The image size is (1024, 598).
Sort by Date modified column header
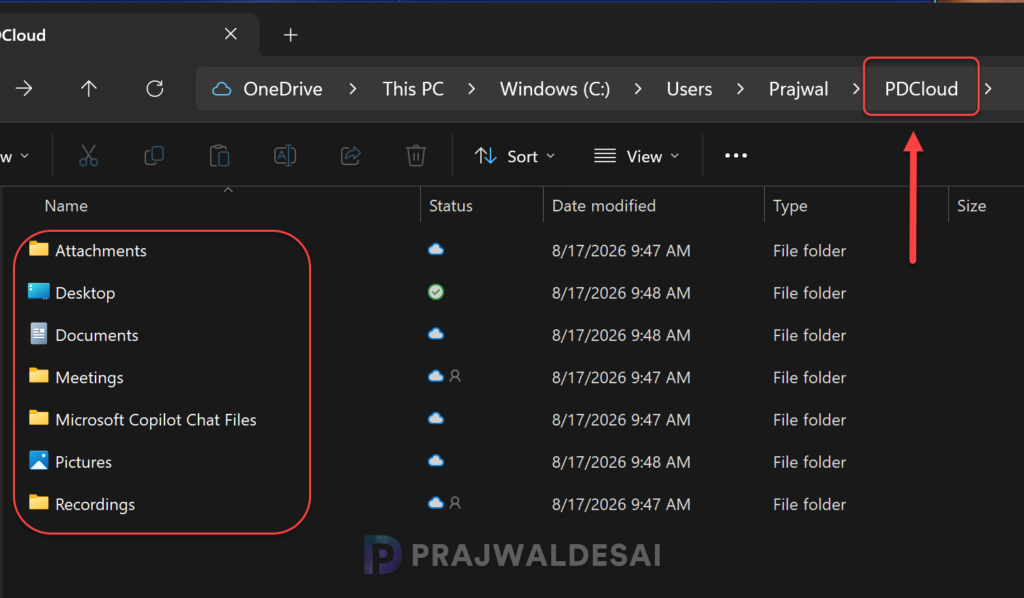click(603, 206)
